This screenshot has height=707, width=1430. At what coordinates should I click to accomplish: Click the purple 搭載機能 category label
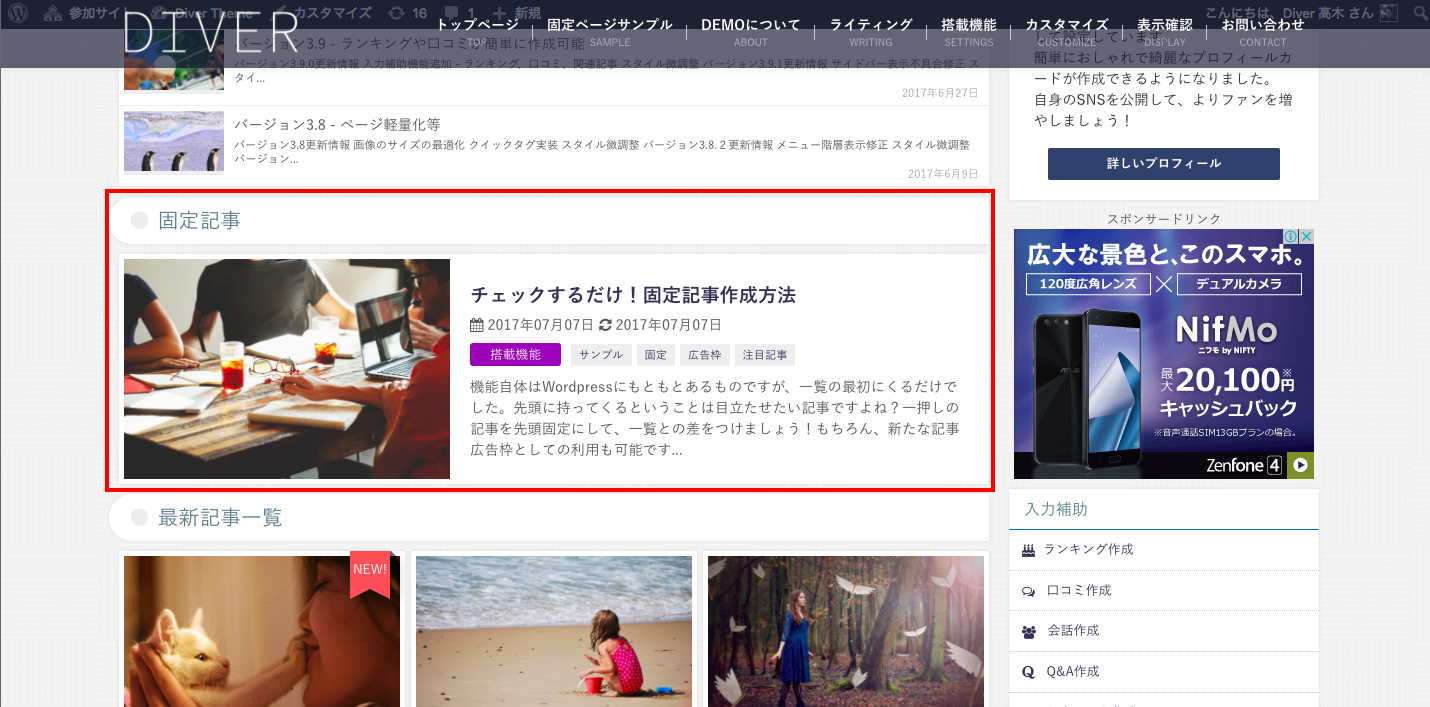(515, 355)
